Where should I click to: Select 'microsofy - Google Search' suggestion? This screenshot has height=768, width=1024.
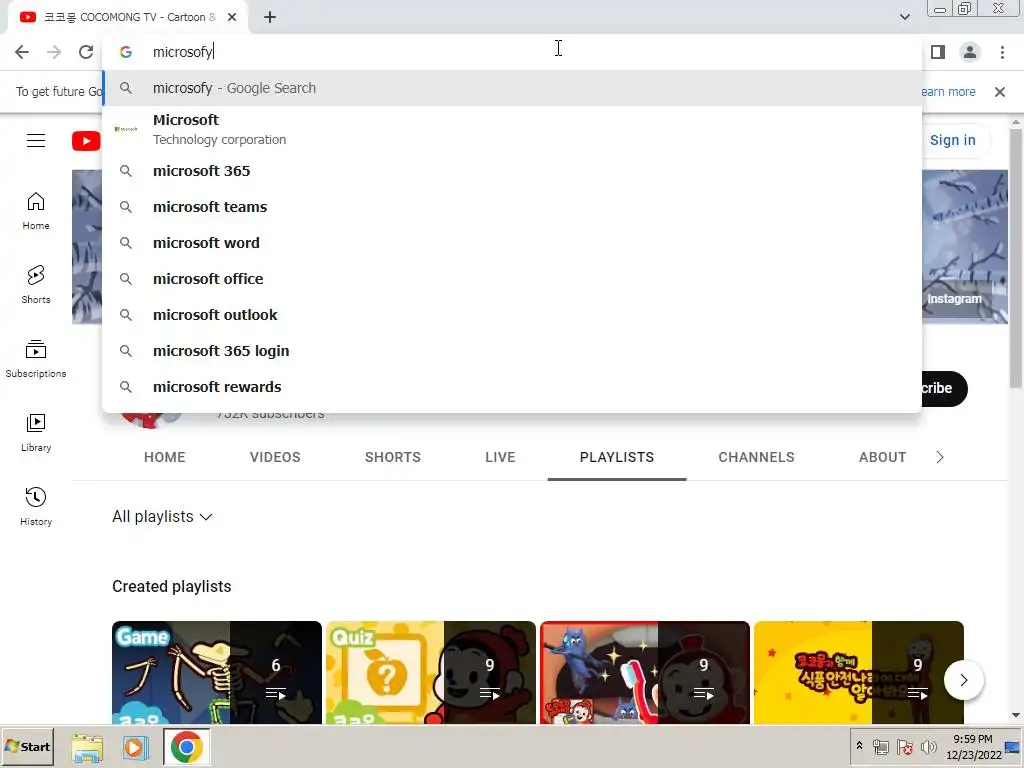(x=512, y=88)
